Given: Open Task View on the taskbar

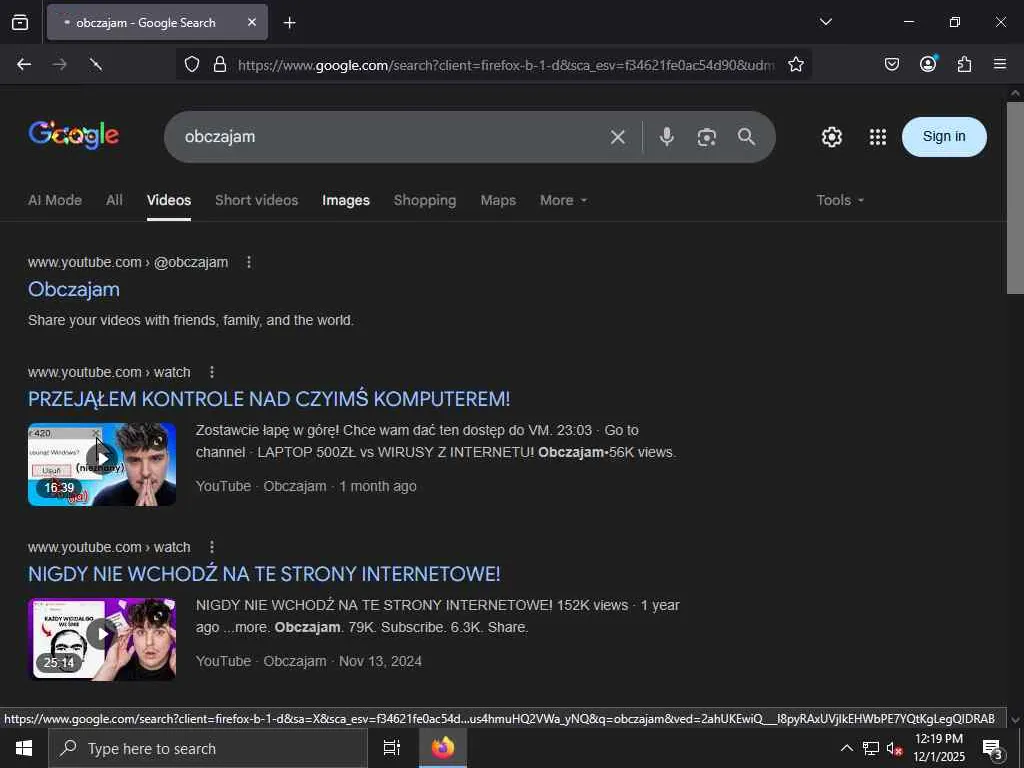Looking at the screenshot, I should click(x=392, y=748).
